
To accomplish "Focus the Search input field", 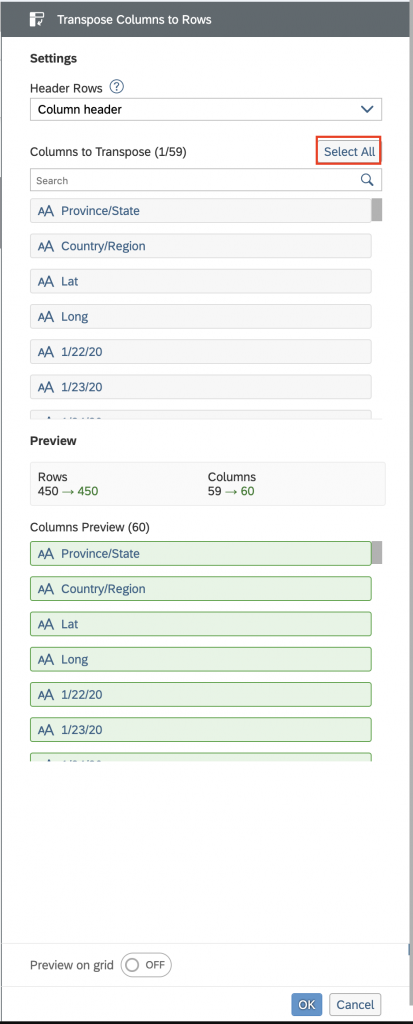I will tap(195, 180).
